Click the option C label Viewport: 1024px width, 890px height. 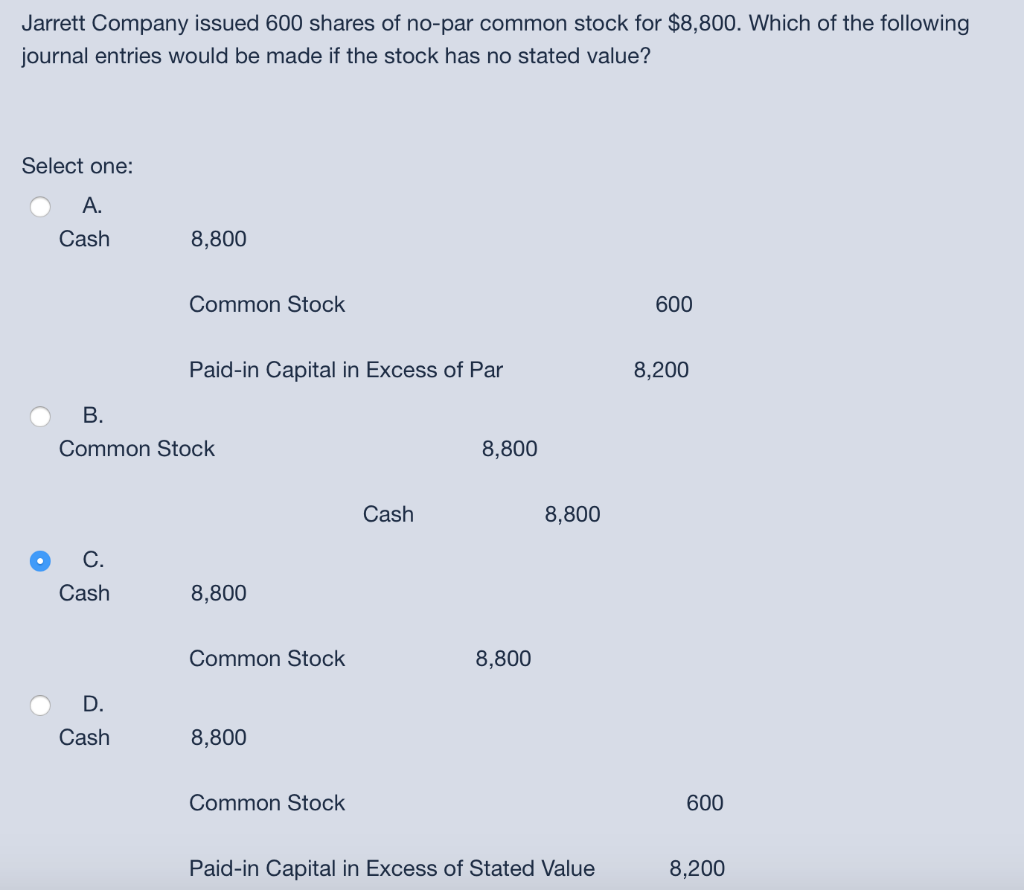(x=91, y=560)
